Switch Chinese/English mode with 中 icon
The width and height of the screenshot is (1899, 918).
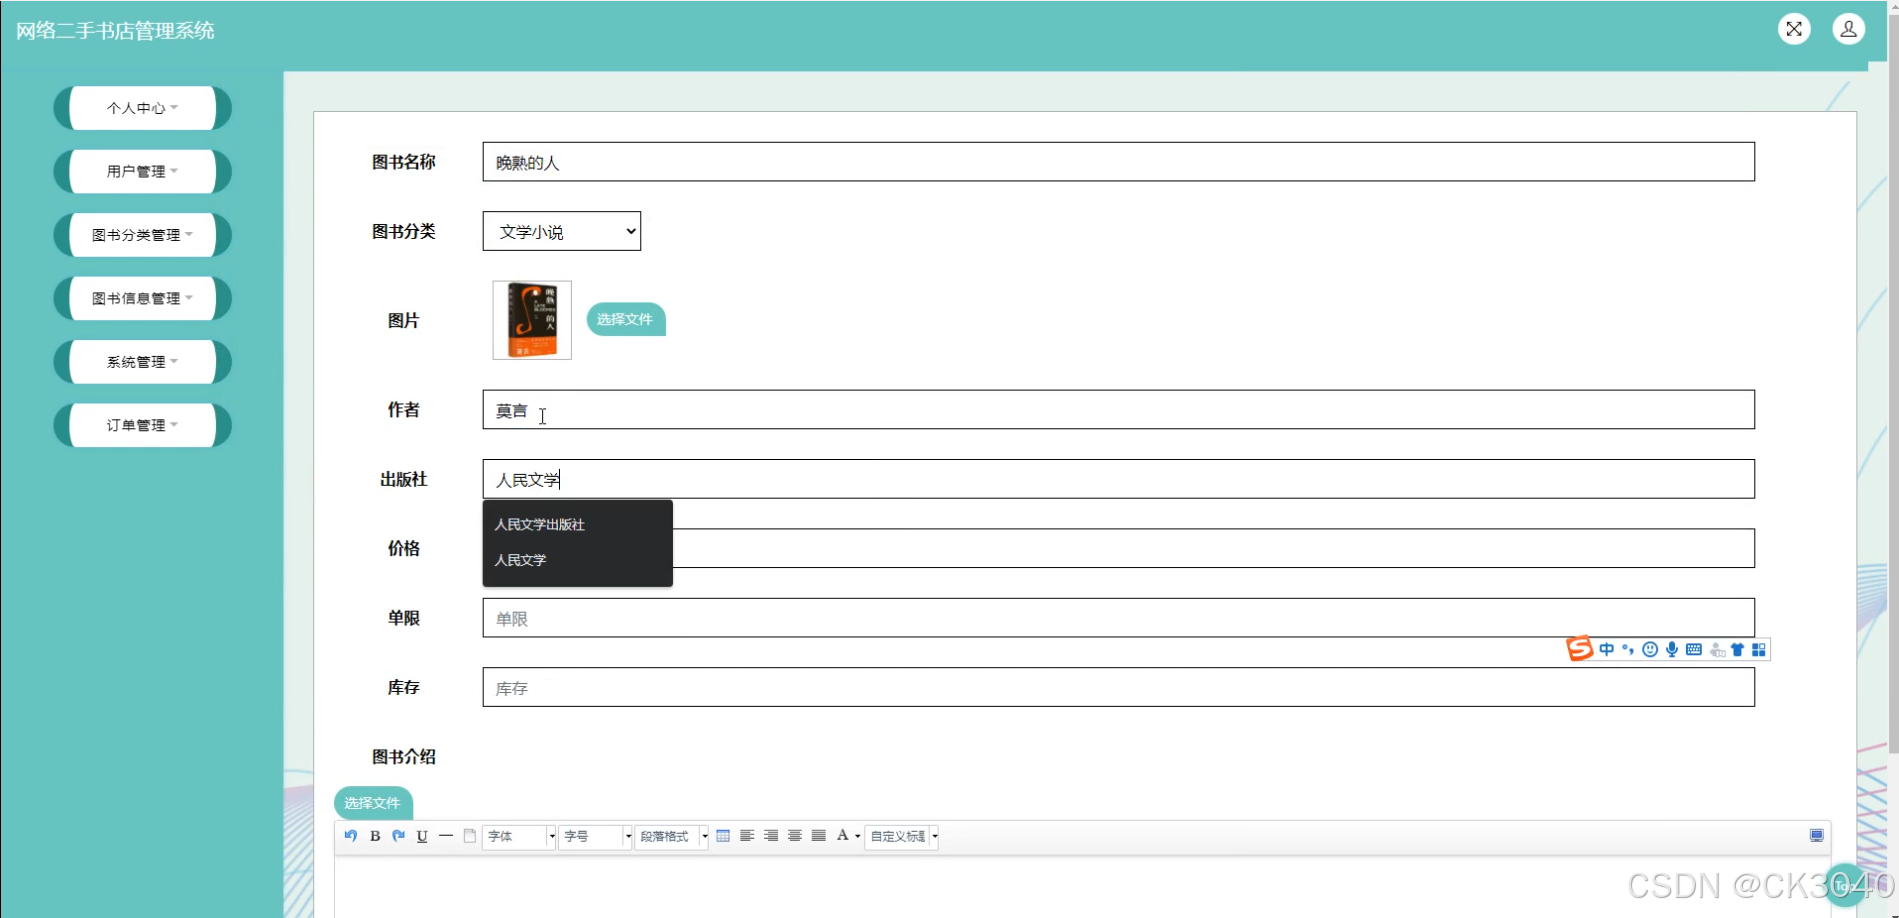(x=1606, y=650)
